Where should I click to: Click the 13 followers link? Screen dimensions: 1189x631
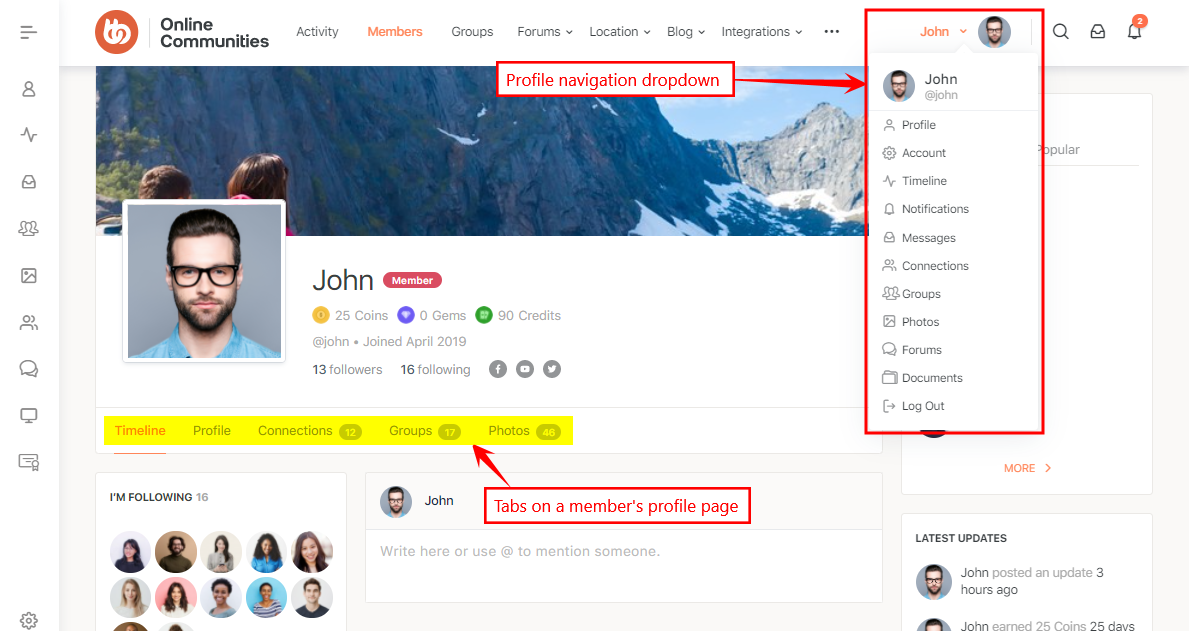pos(347,370)
